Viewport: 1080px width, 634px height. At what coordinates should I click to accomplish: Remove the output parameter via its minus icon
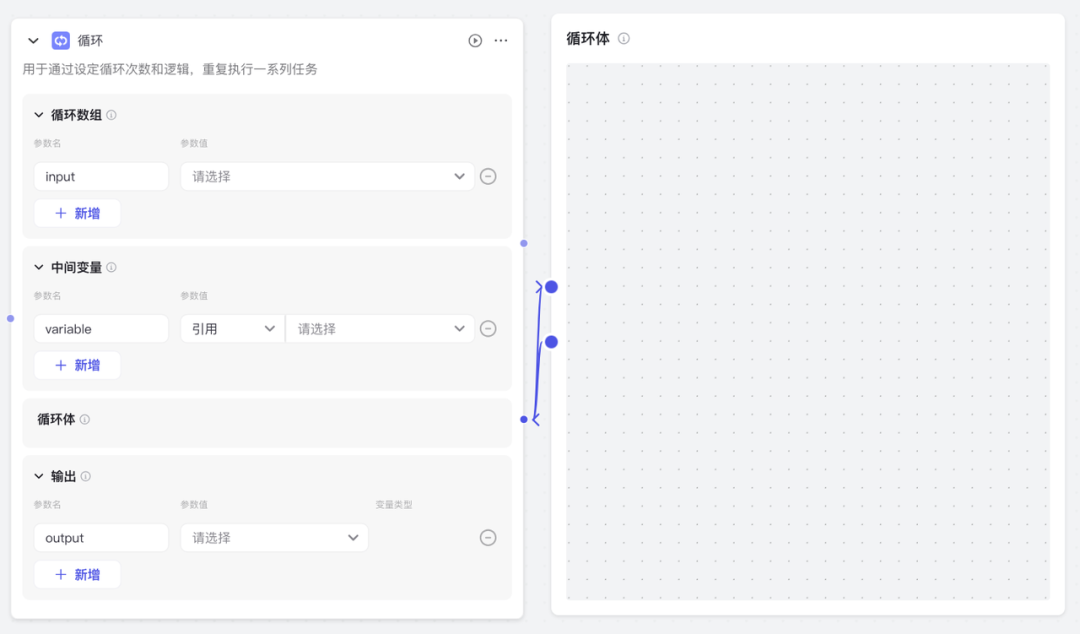point(488,537)
